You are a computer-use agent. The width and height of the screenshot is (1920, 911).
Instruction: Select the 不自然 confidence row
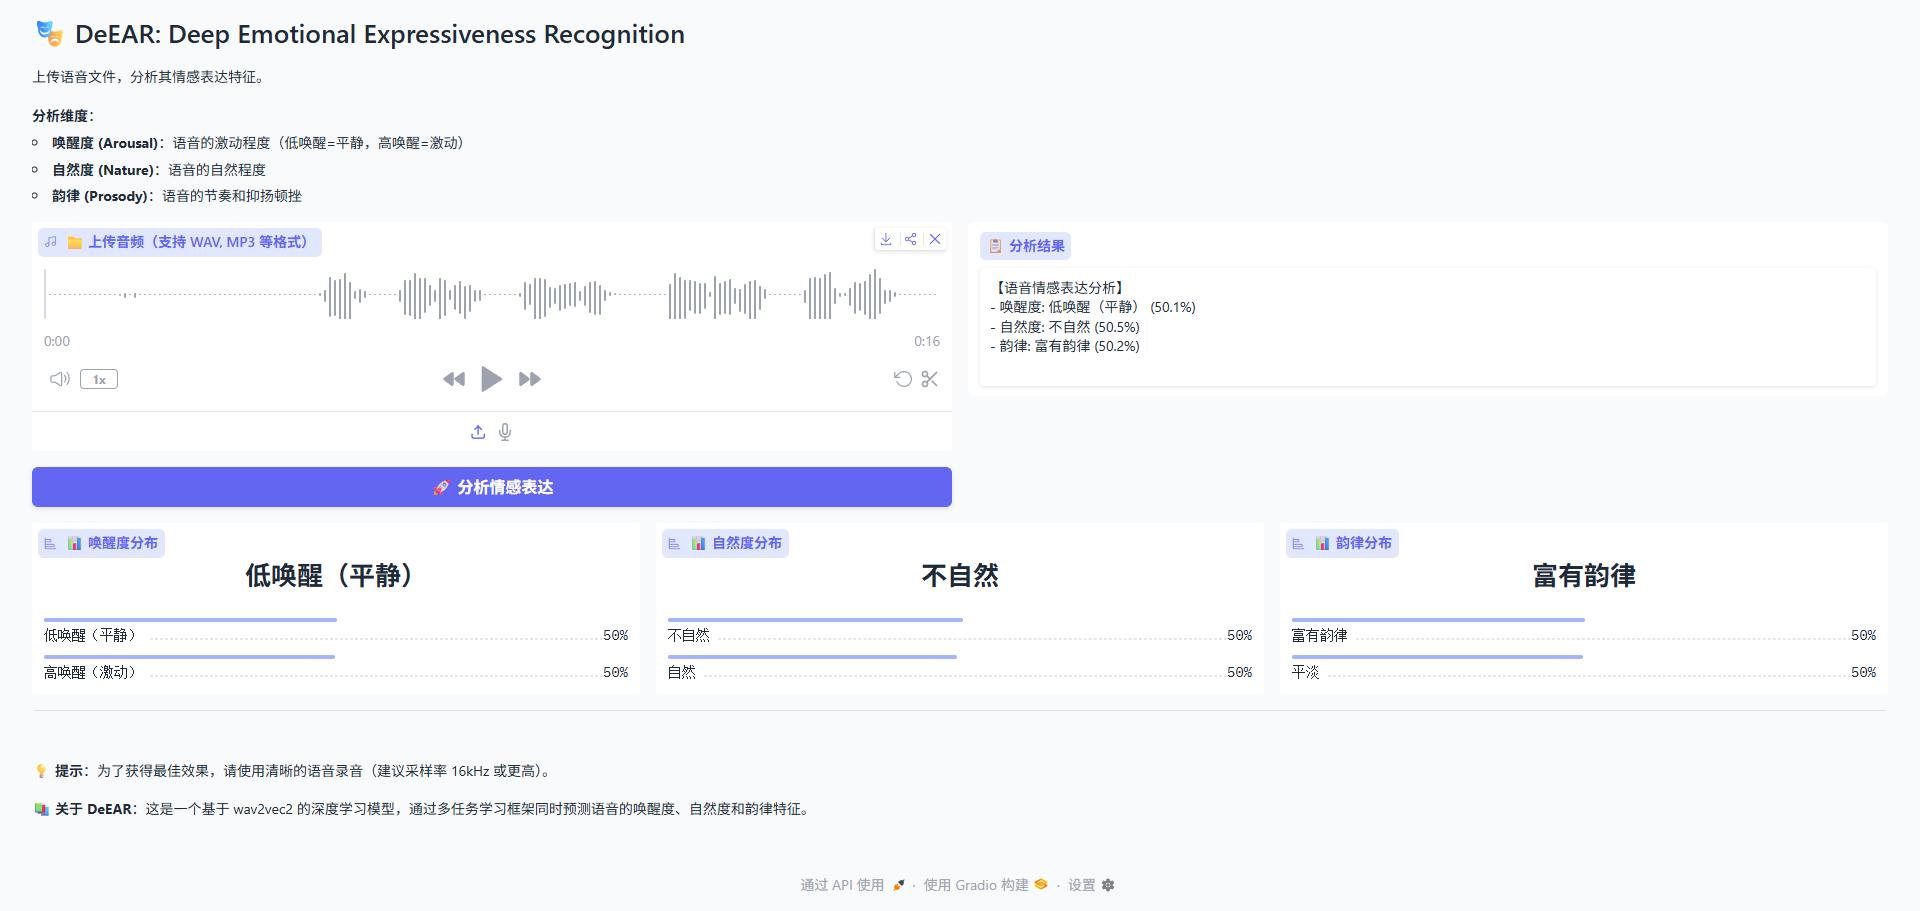click(960, 631)
